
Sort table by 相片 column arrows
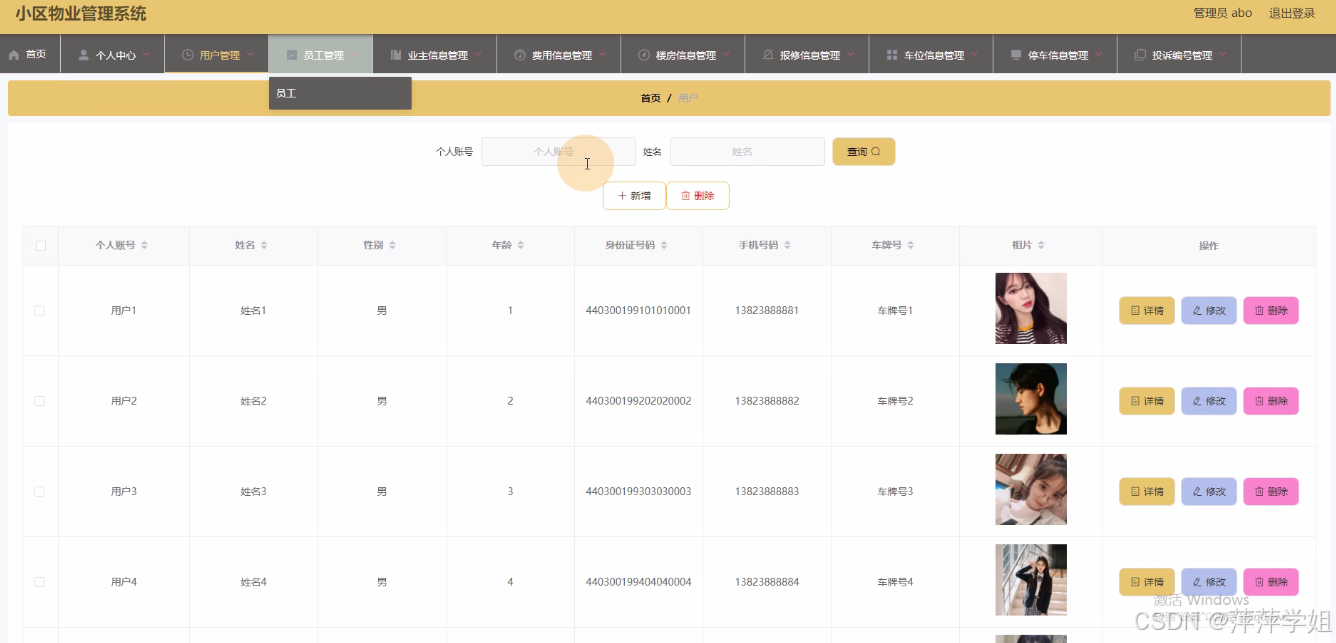(1041, 246)
